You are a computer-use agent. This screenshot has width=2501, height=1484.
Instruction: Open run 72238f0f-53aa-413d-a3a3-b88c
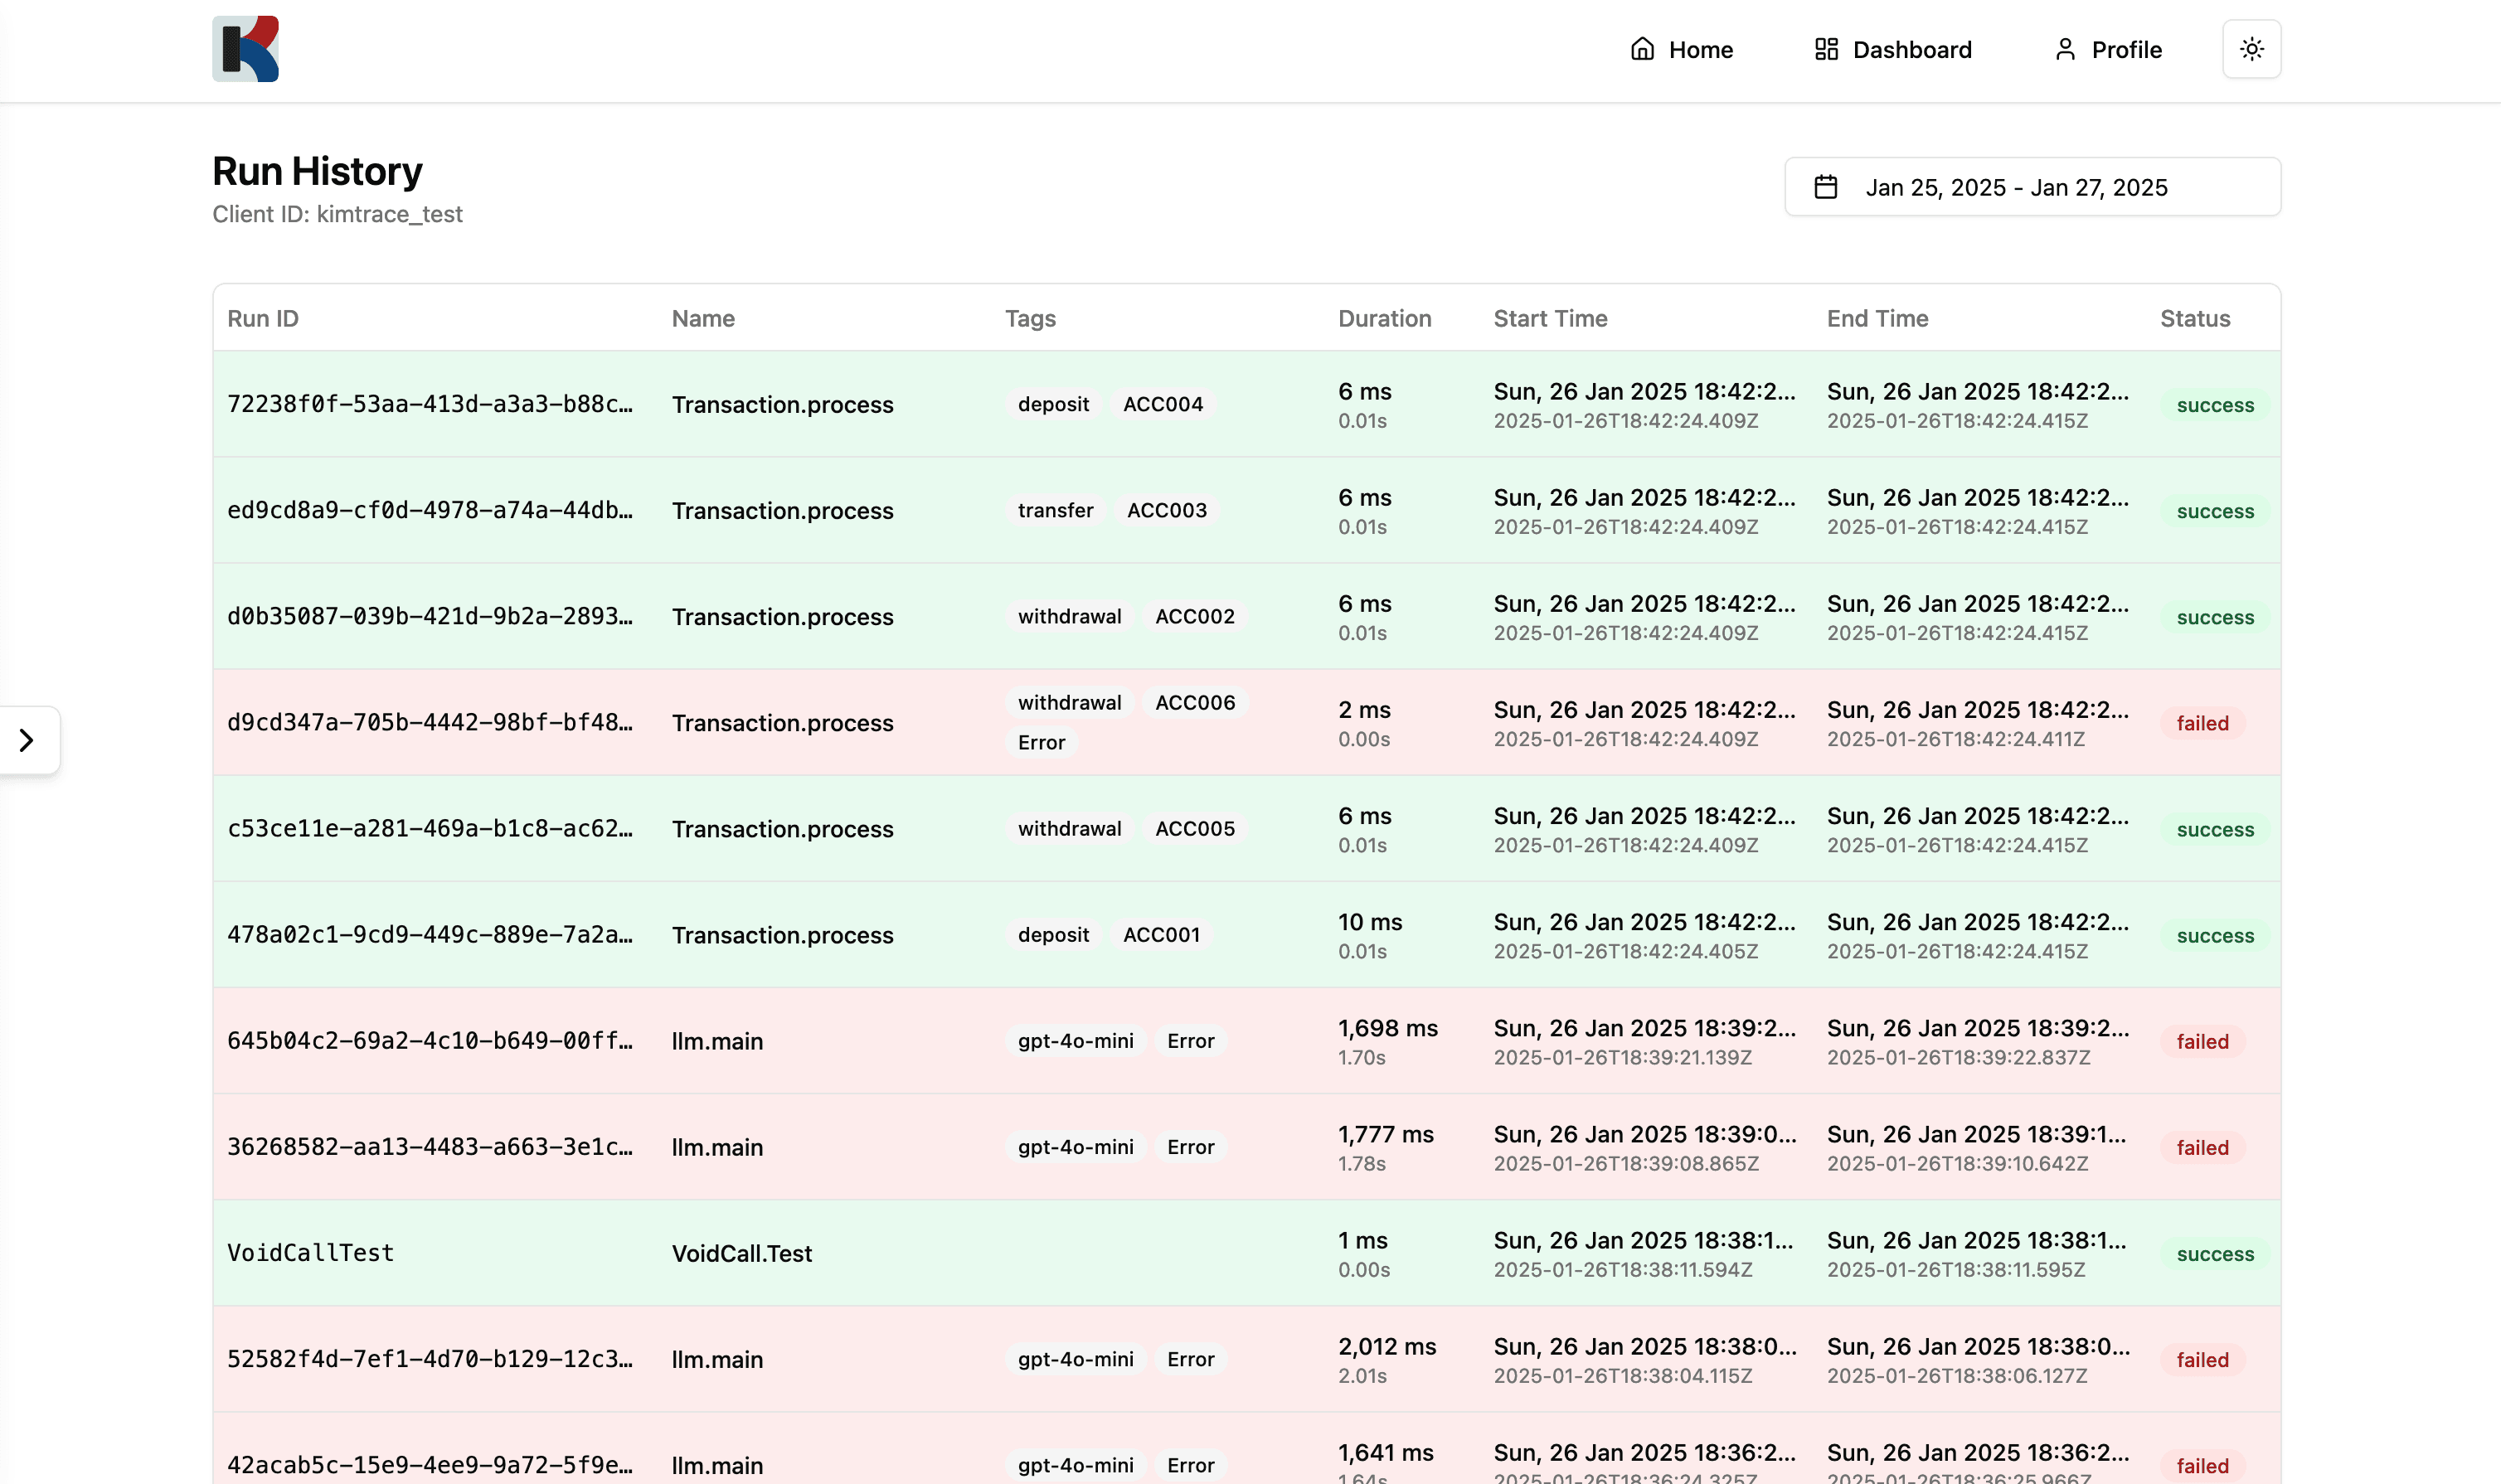pos(430,404)
